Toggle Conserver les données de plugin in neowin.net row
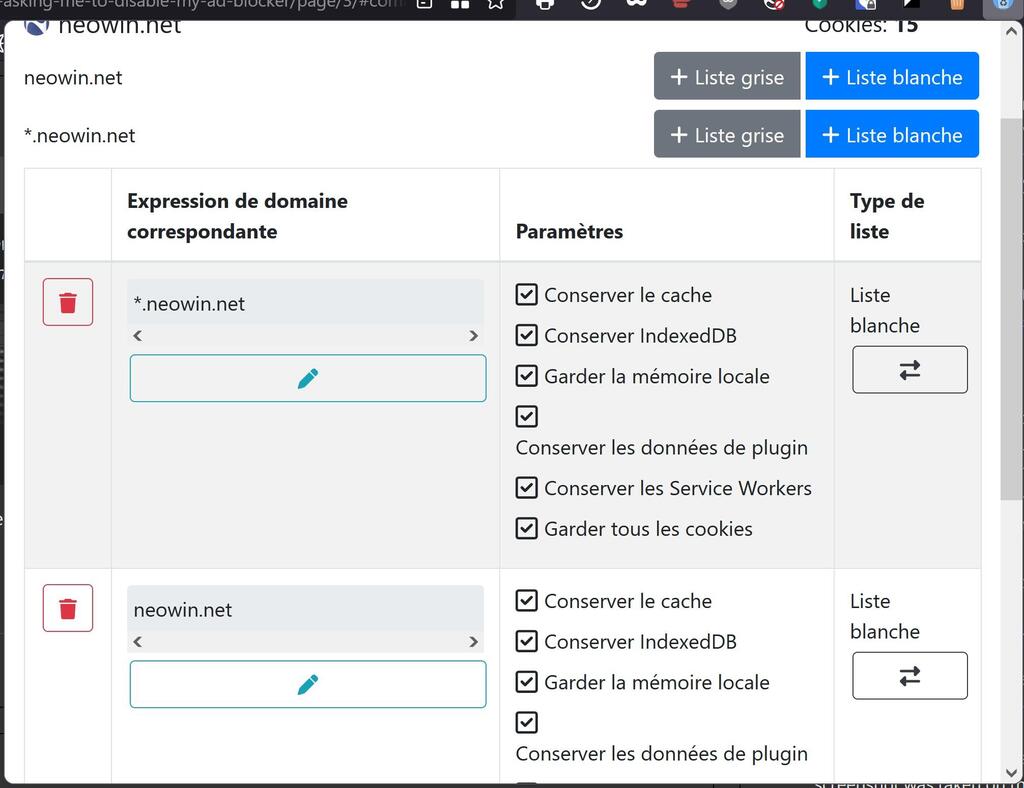 tap(526, 722)
